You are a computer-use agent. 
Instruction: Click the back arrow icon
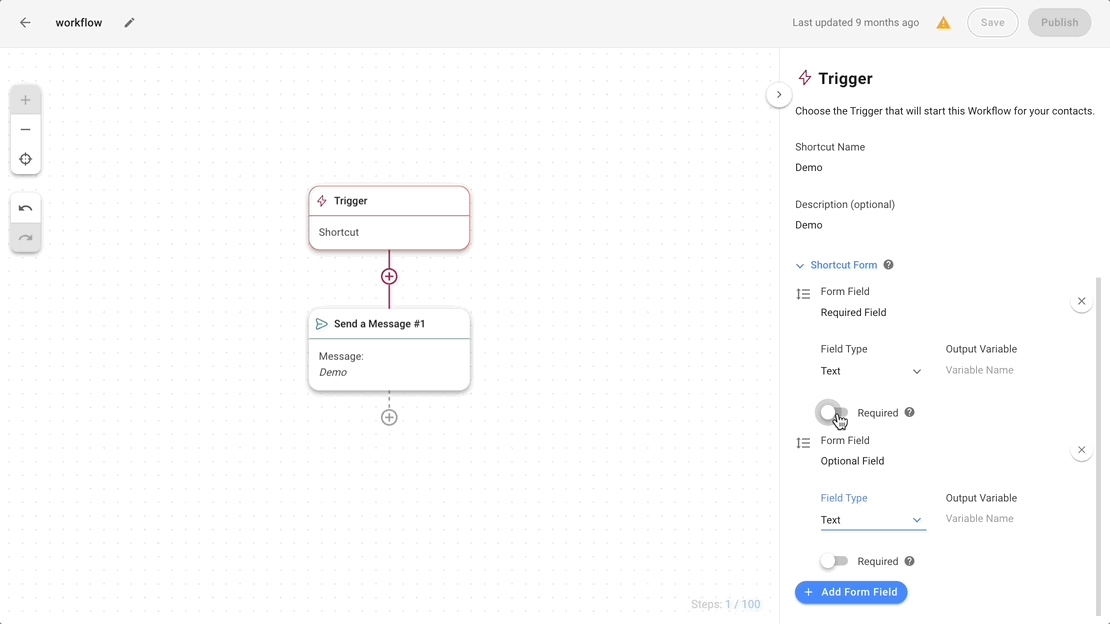(x=26, y=23)
